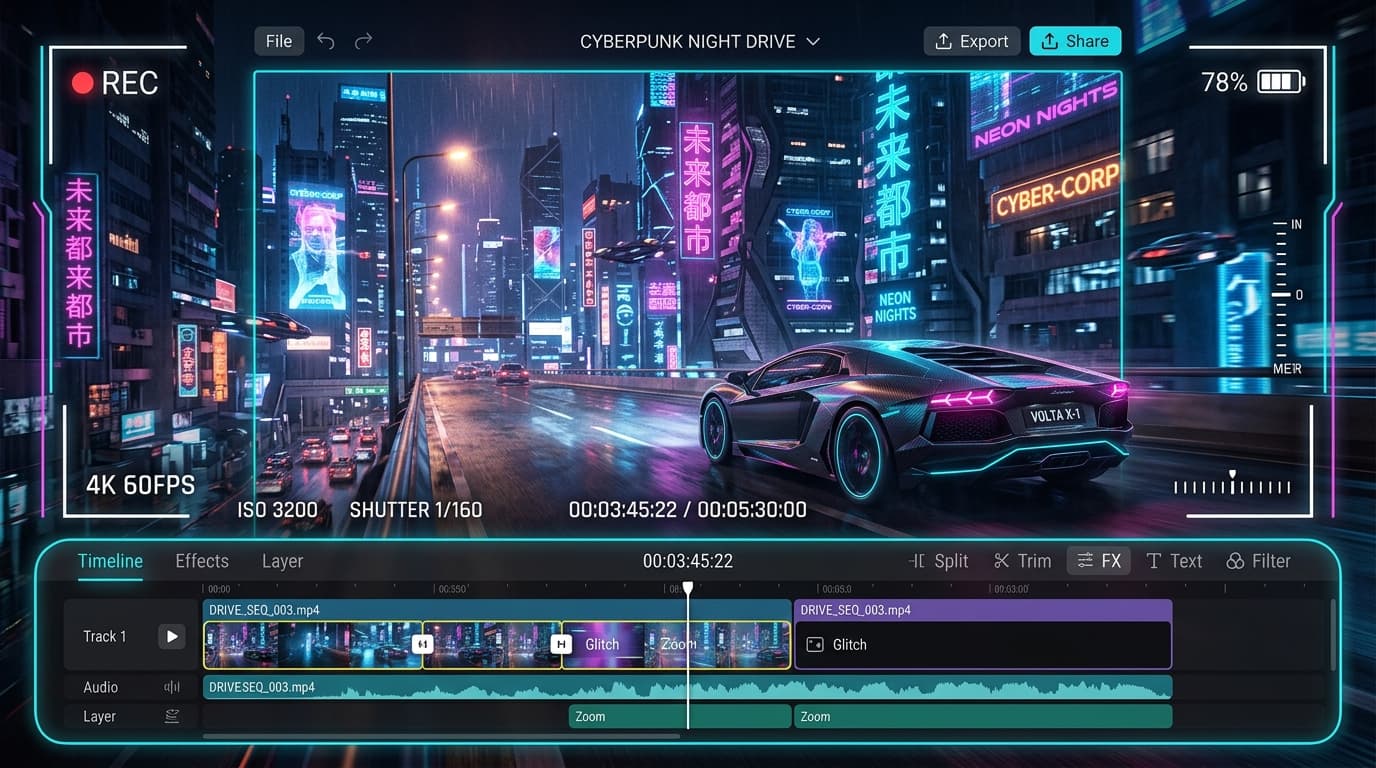Choose the Text tool
Image resolution: width=1376 pixels, height=768 pixels.
pyautogui.click(x=1174, y=561)
